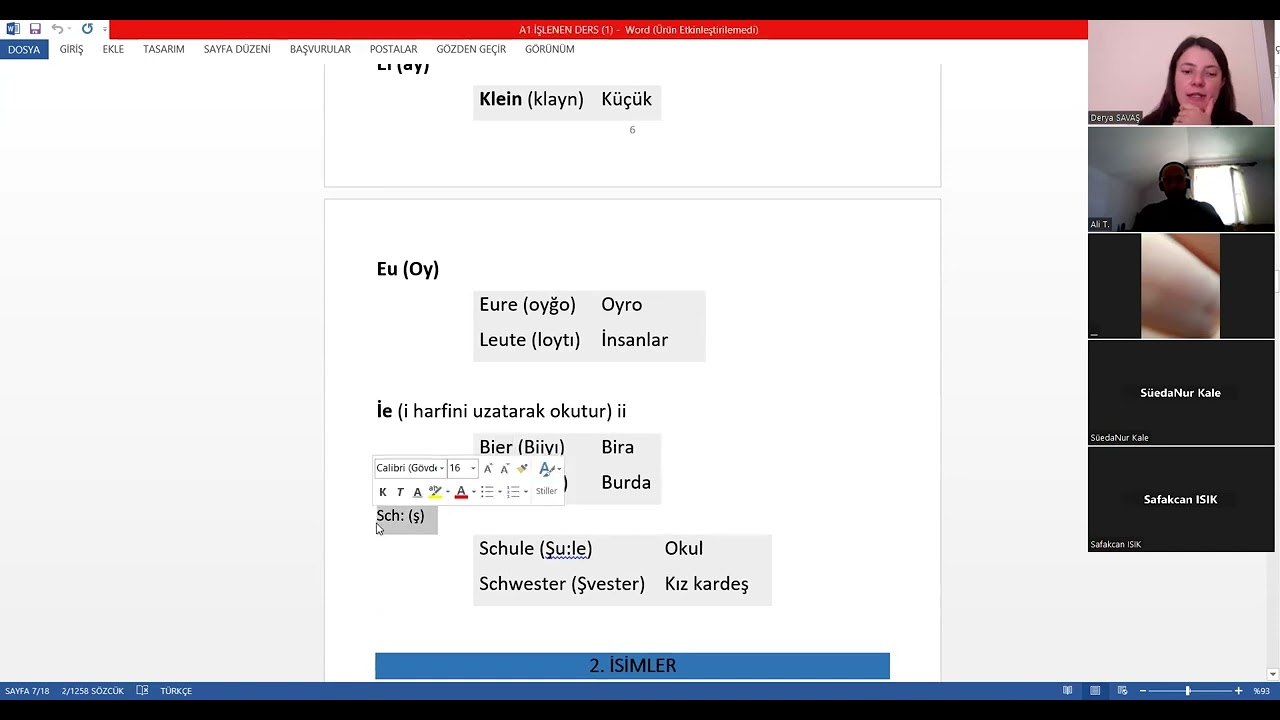Image resolution: width=1280 pixels, height=720 pixels.
Task: Switch to the GİRİŞ ribbon tab
Action: click(71, 49)
